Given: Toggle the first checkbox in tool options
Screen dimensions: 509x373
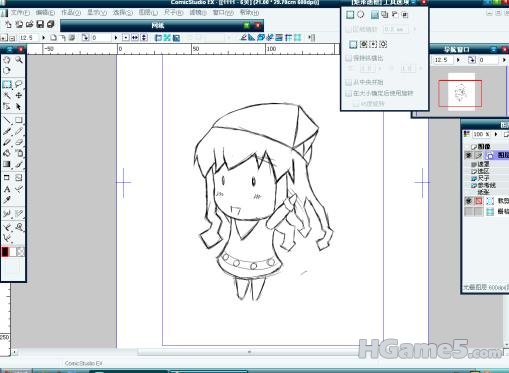Looking at the screenshot, I should coord(349,29).
